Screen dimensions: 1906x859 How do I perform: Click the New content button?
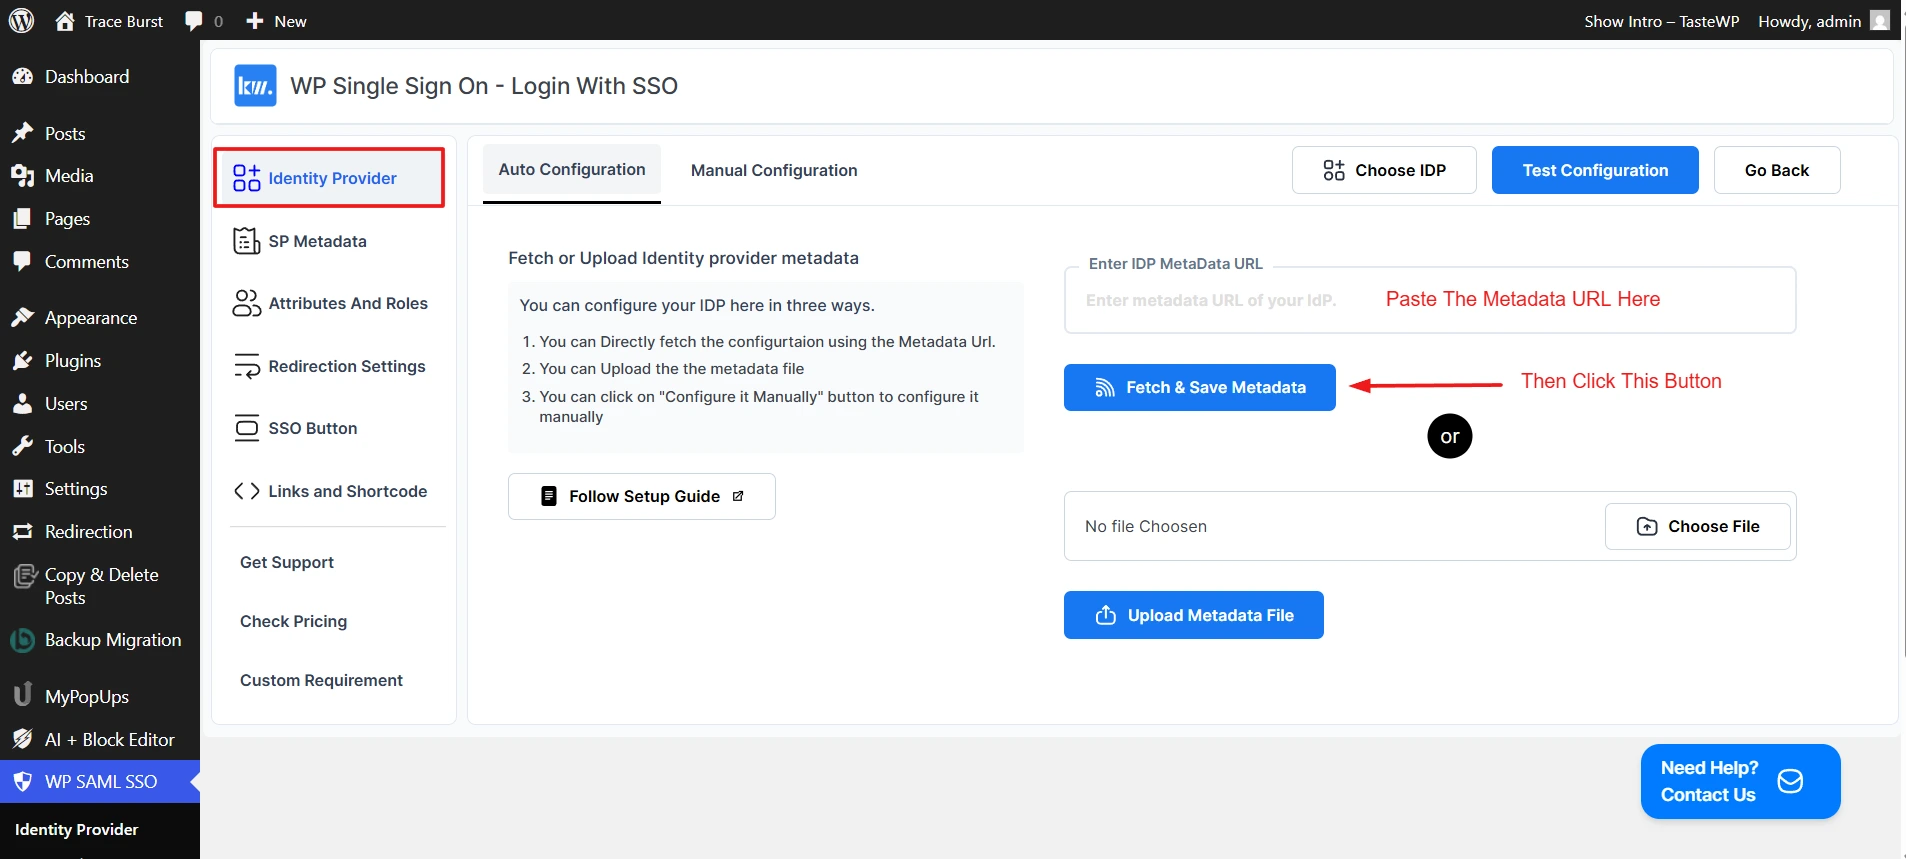(276, 21)
